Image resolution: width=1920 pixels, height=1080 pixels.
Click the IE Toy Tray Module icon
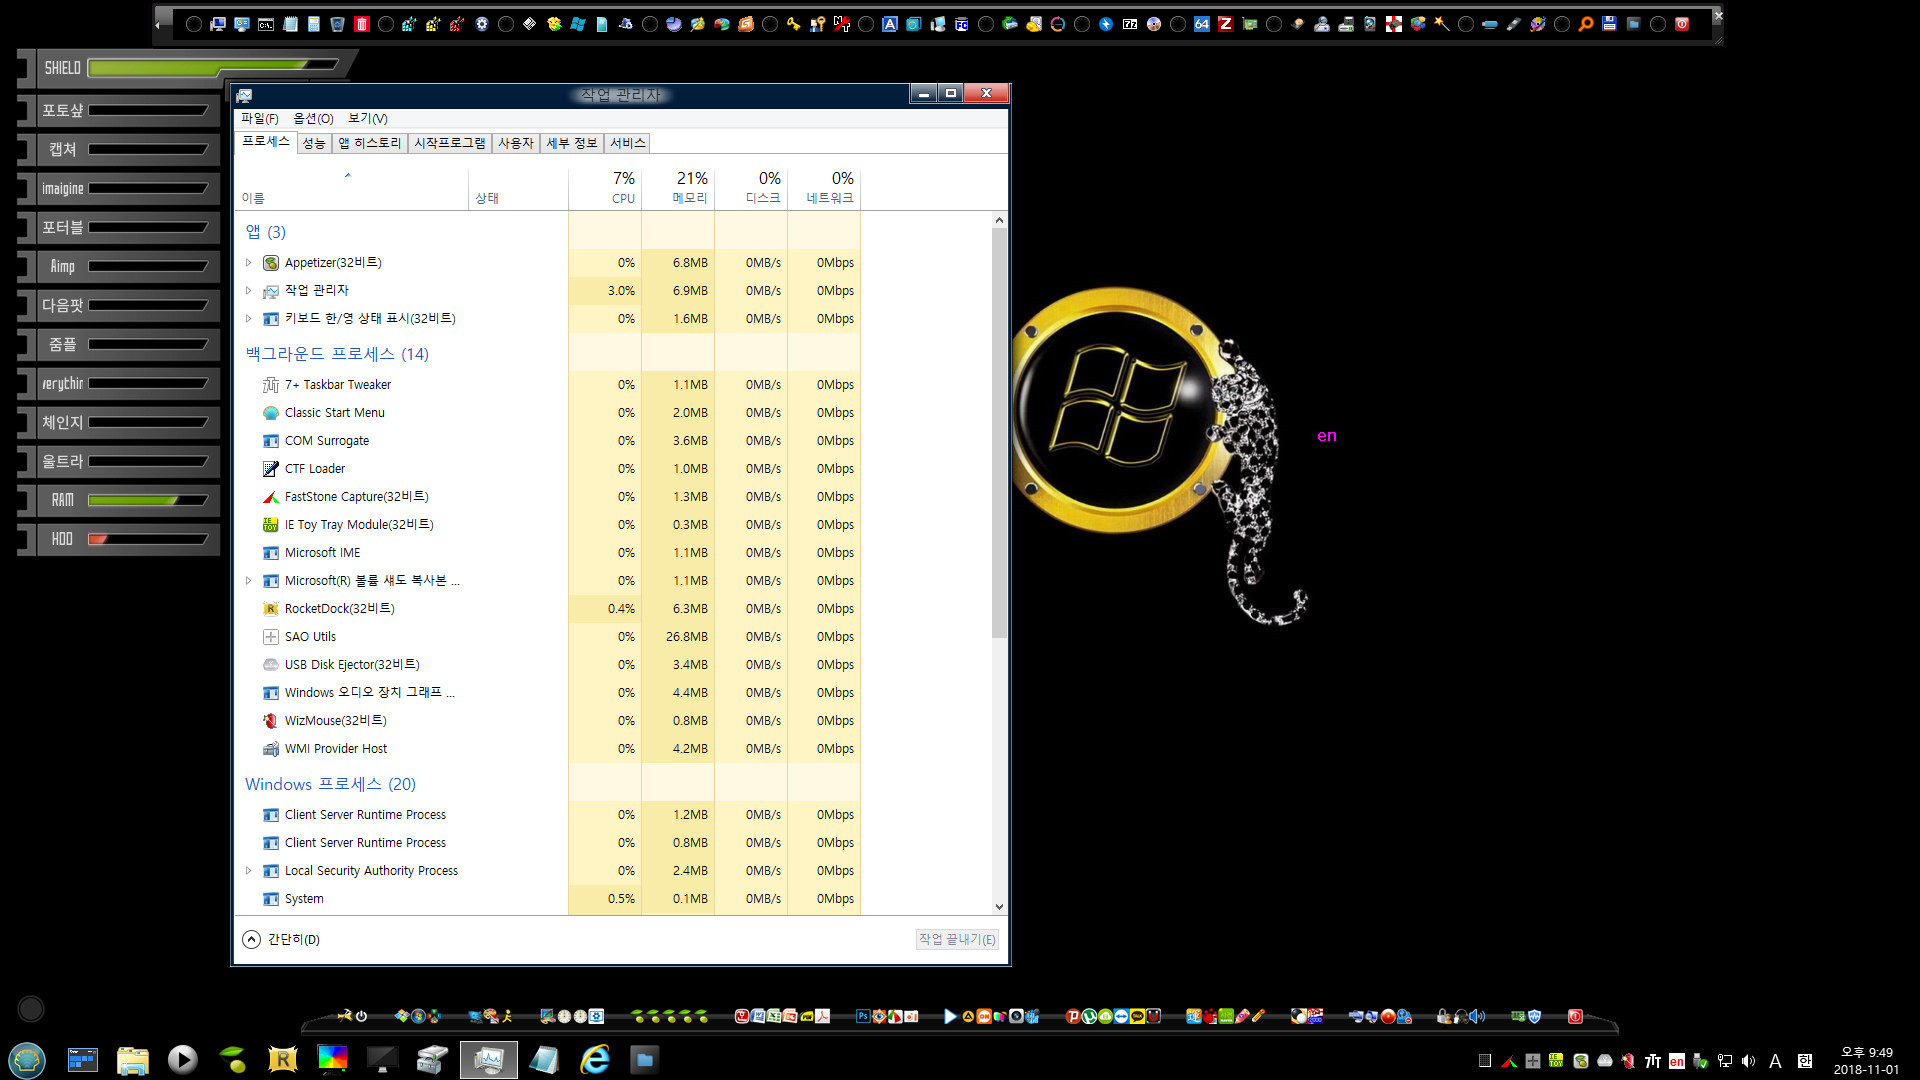pos(270,525)
